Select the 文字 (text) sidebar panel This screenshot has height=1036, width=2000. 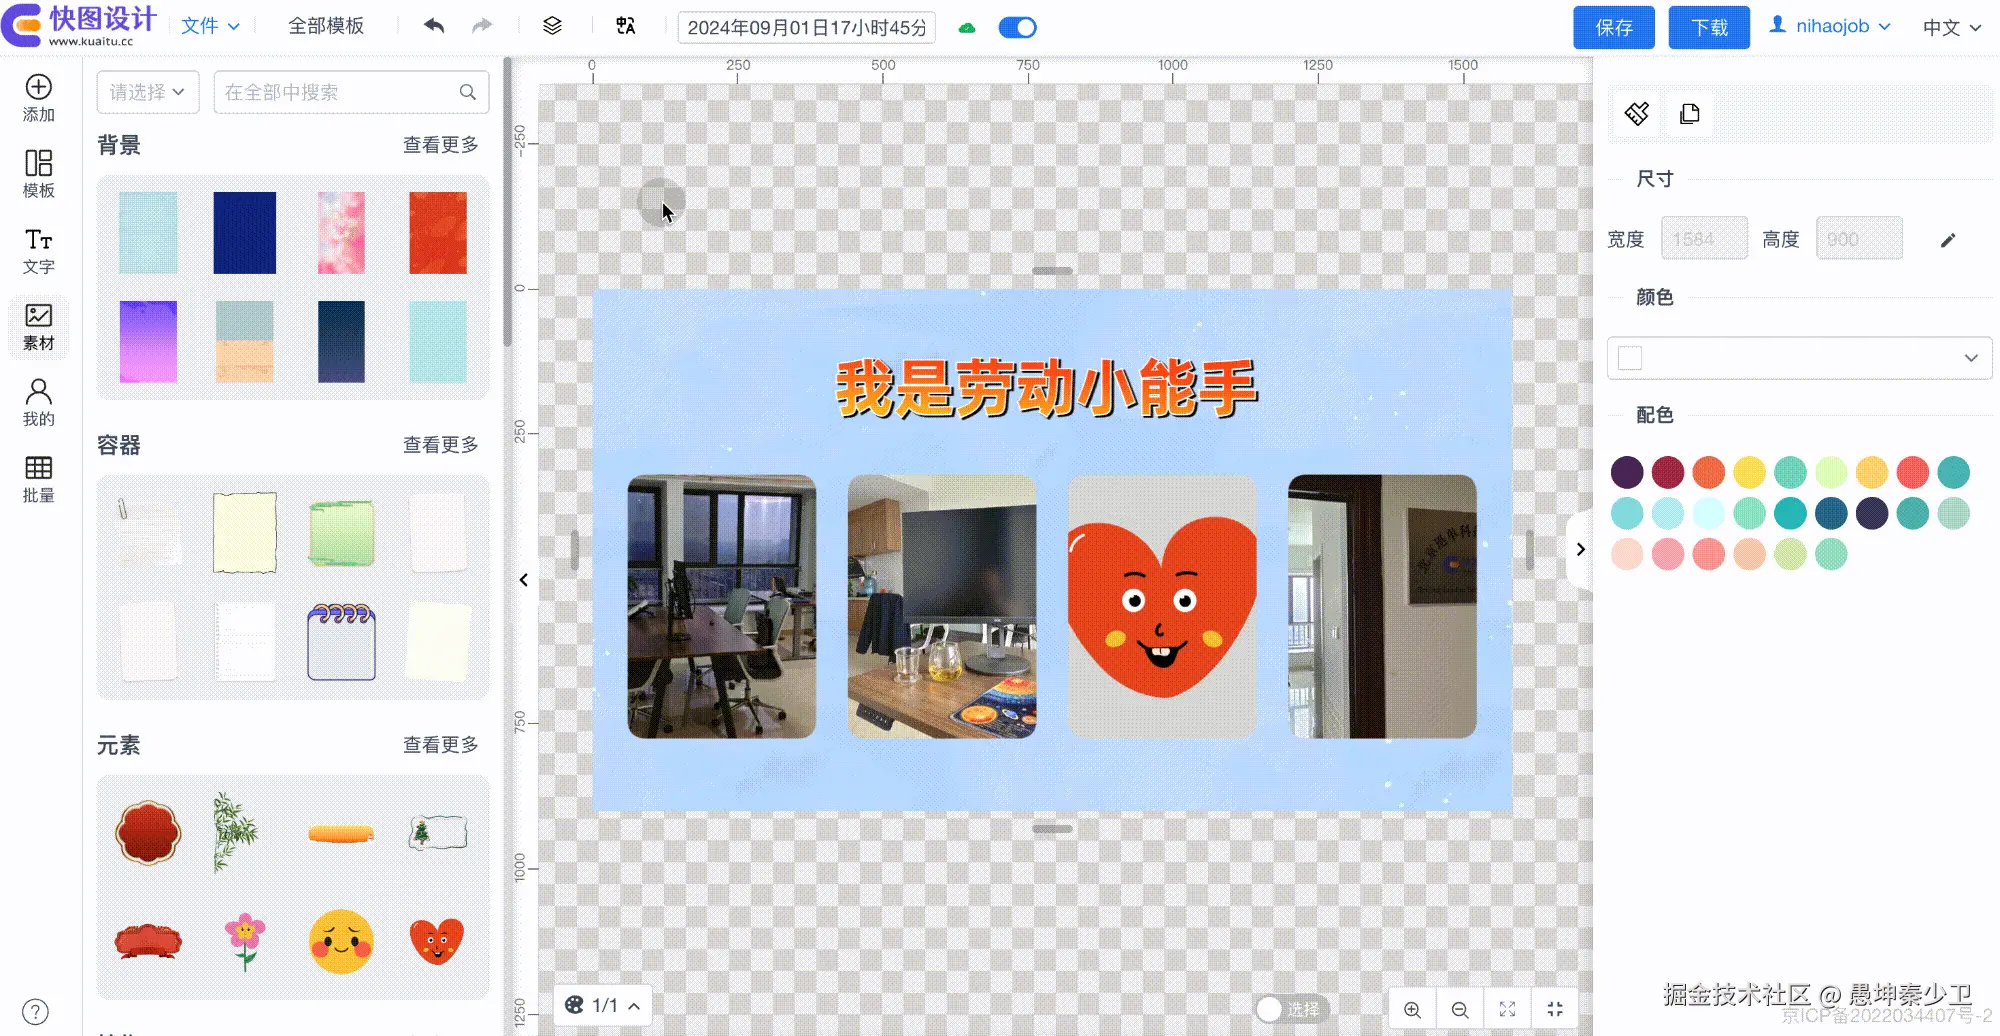pos(38,250)
